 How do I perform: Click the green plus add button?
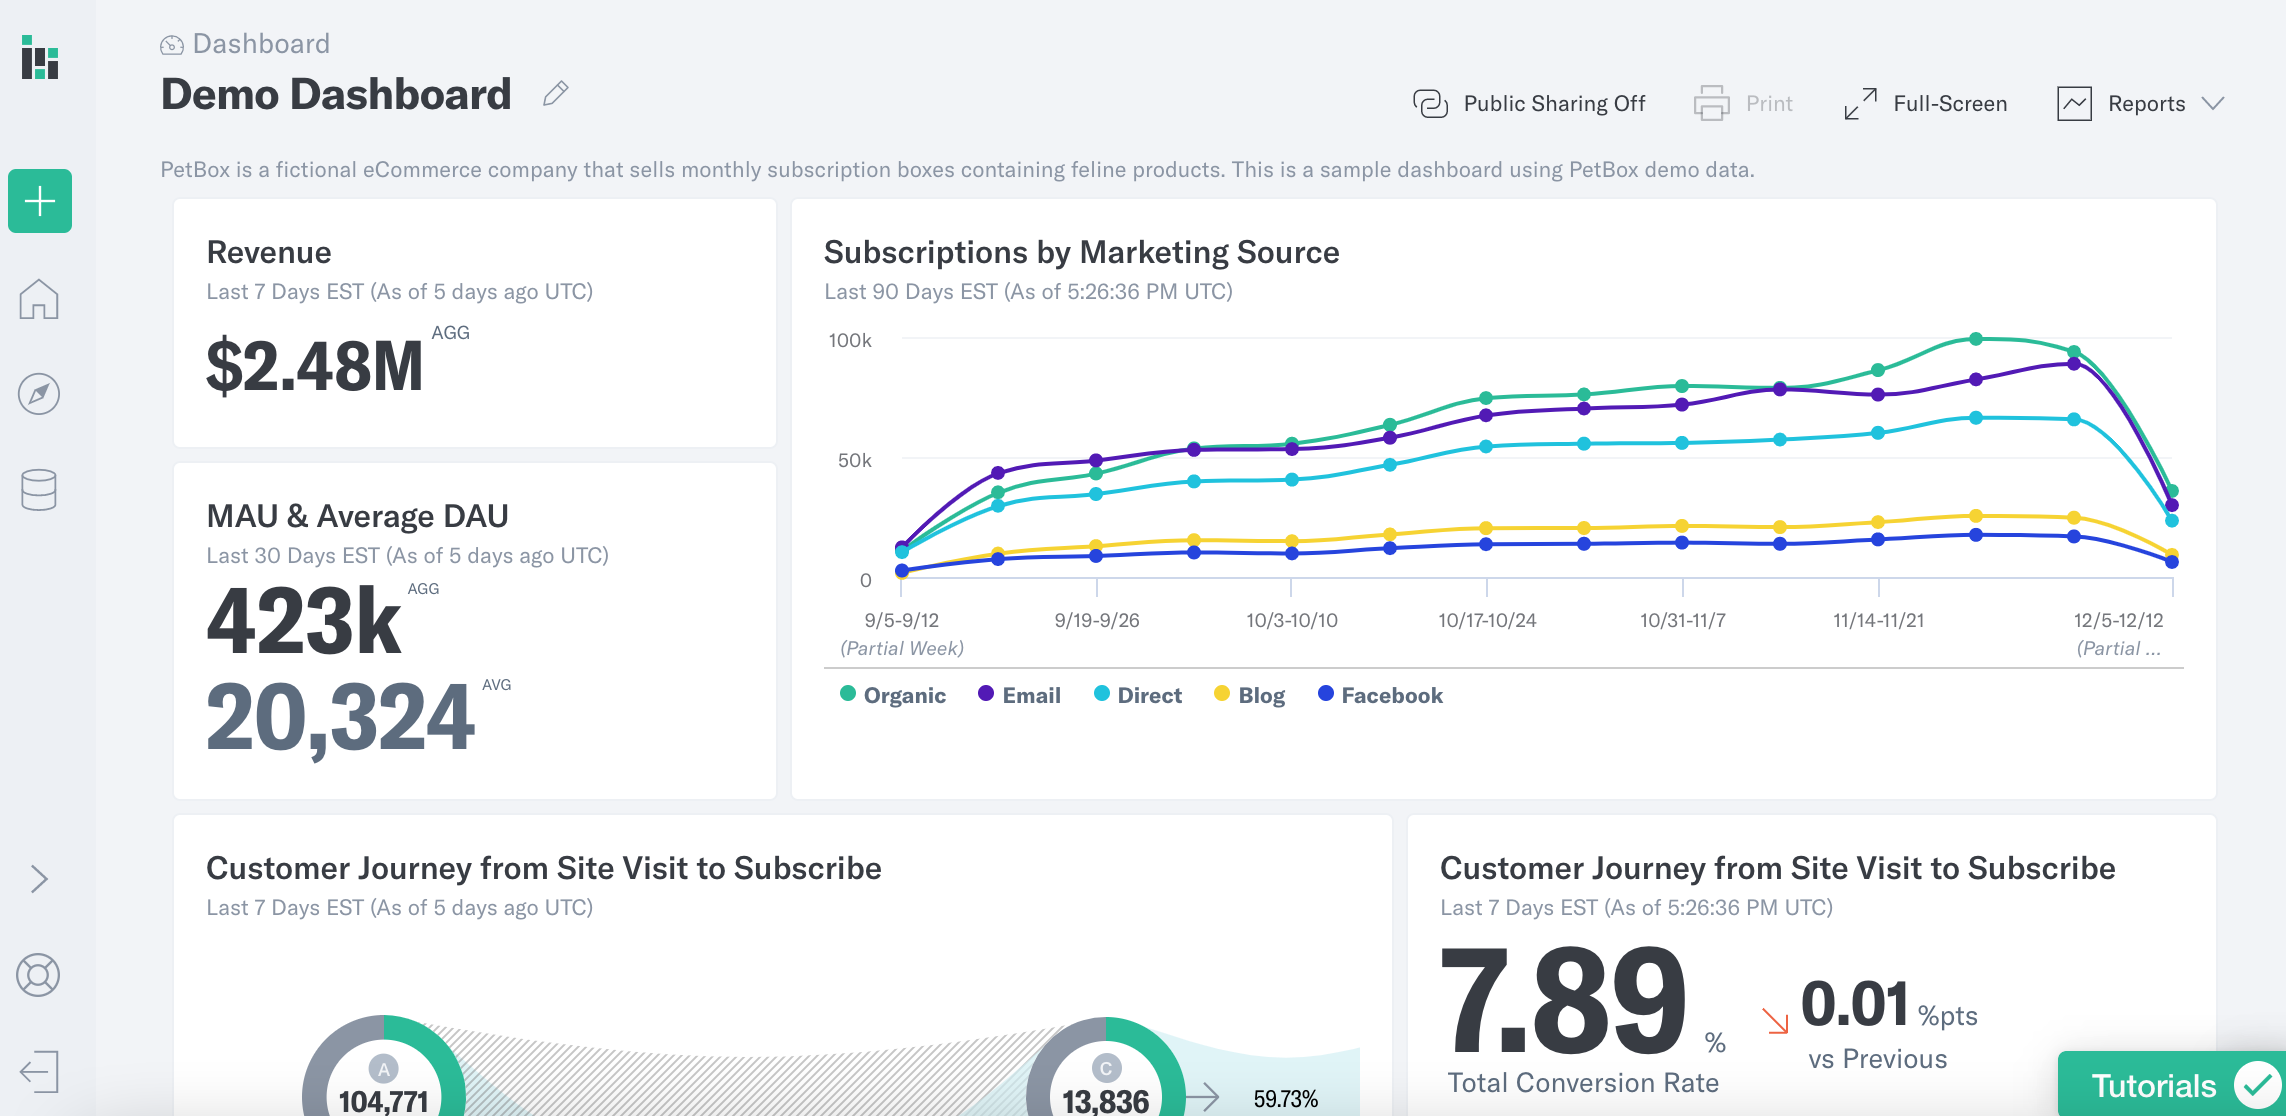click(40, 201)
